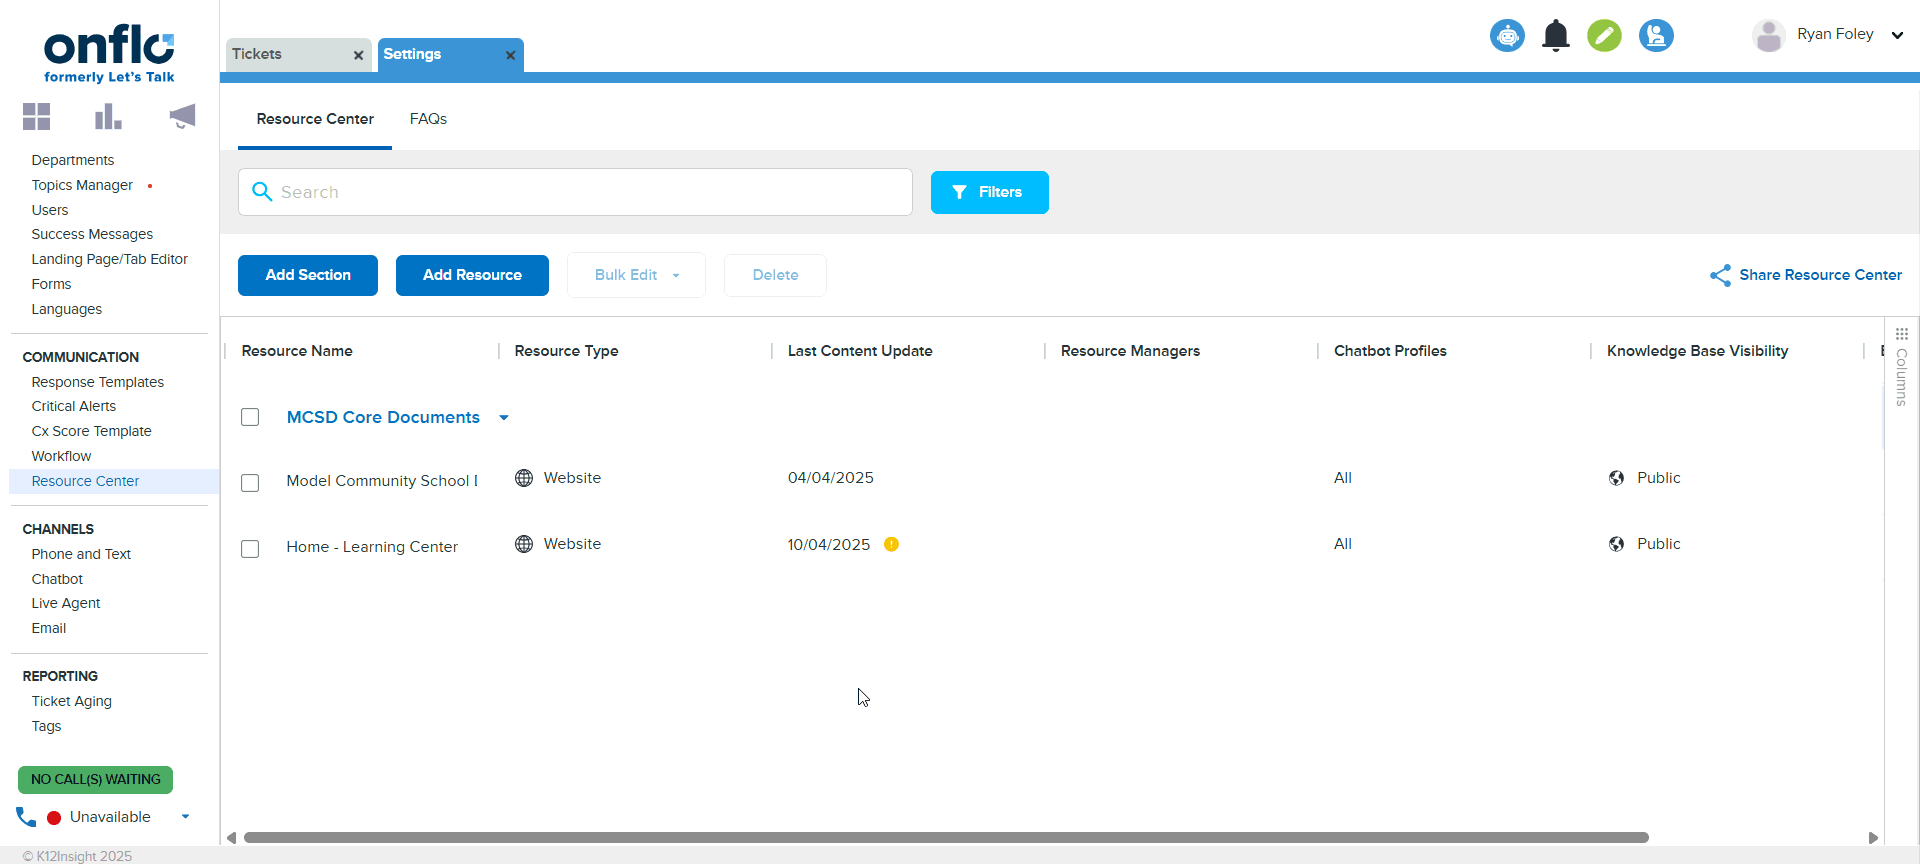Click the horizontal scrollbar at table bottom
Screen dimensions: 1920x864
click(945, 837)
